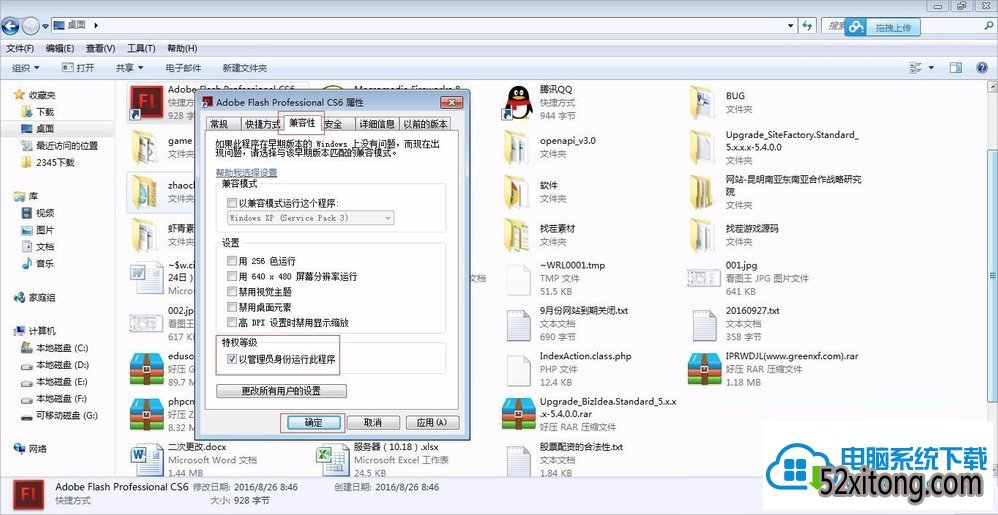Open the 查看(V) menu
Screen dimensions: 998x515
coord(101,48)
